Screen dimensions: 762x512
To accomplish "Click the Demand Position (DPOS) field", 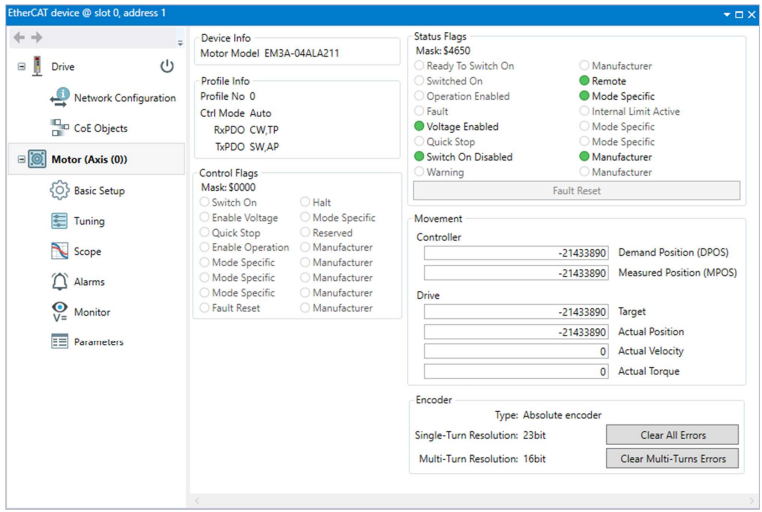I will tap(516, 253).
